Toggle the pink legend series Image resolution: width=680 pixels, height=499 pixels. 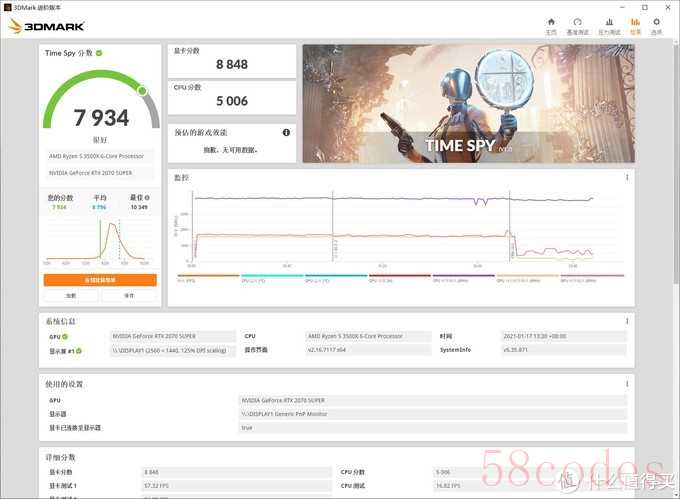pyautogui.click(x=592, y=278)
